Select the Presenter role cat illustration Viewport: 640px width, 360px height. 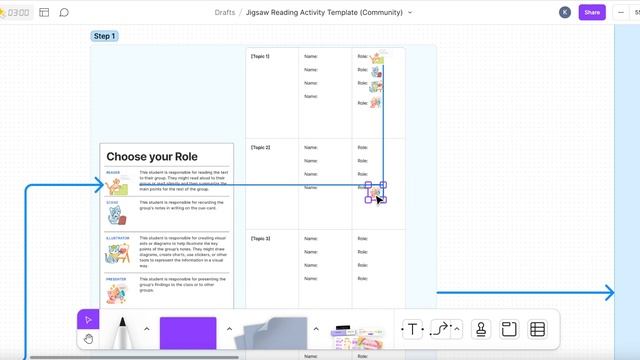click(x=116, y=294)
